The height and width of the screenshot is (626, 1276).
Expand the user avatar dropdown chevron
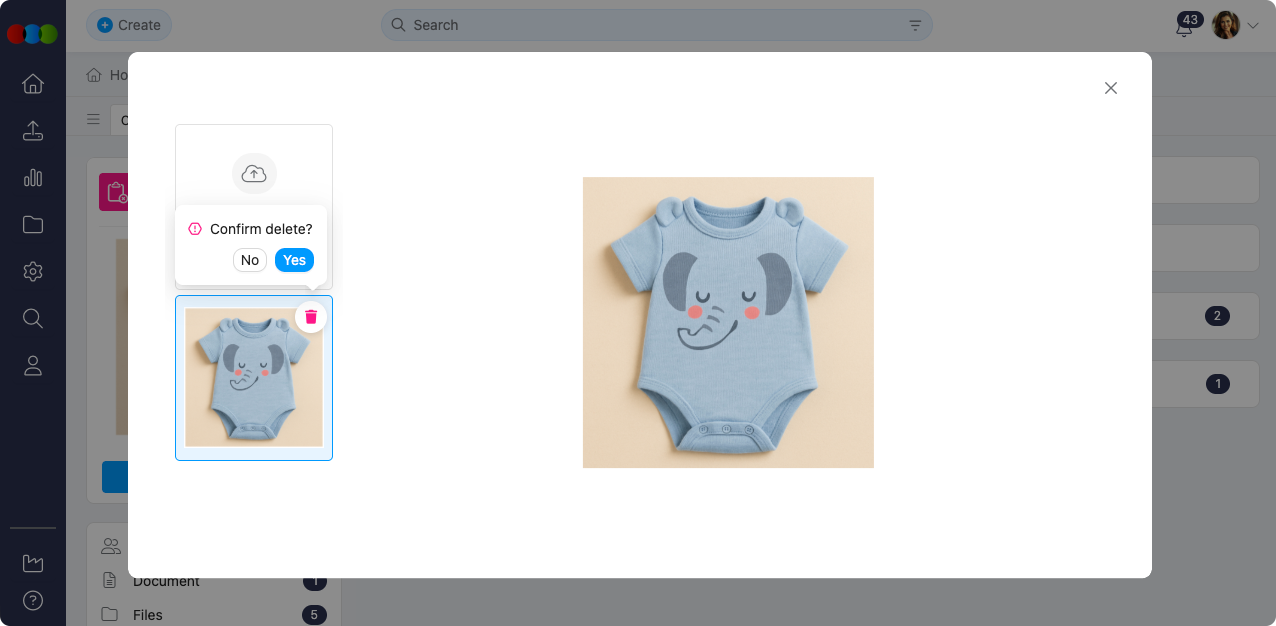(1253, 26)
